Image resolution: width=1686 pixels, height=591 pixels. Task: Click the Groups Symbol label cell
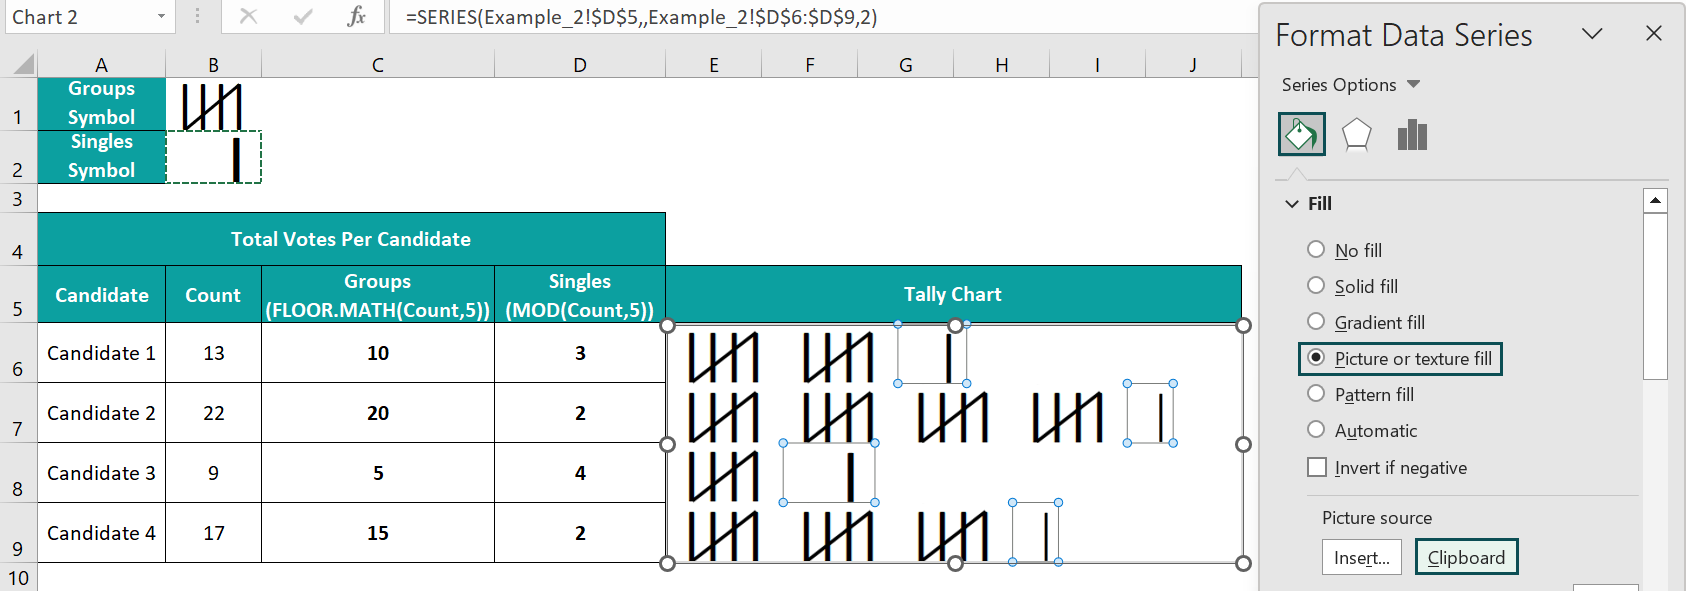[101, 104]
